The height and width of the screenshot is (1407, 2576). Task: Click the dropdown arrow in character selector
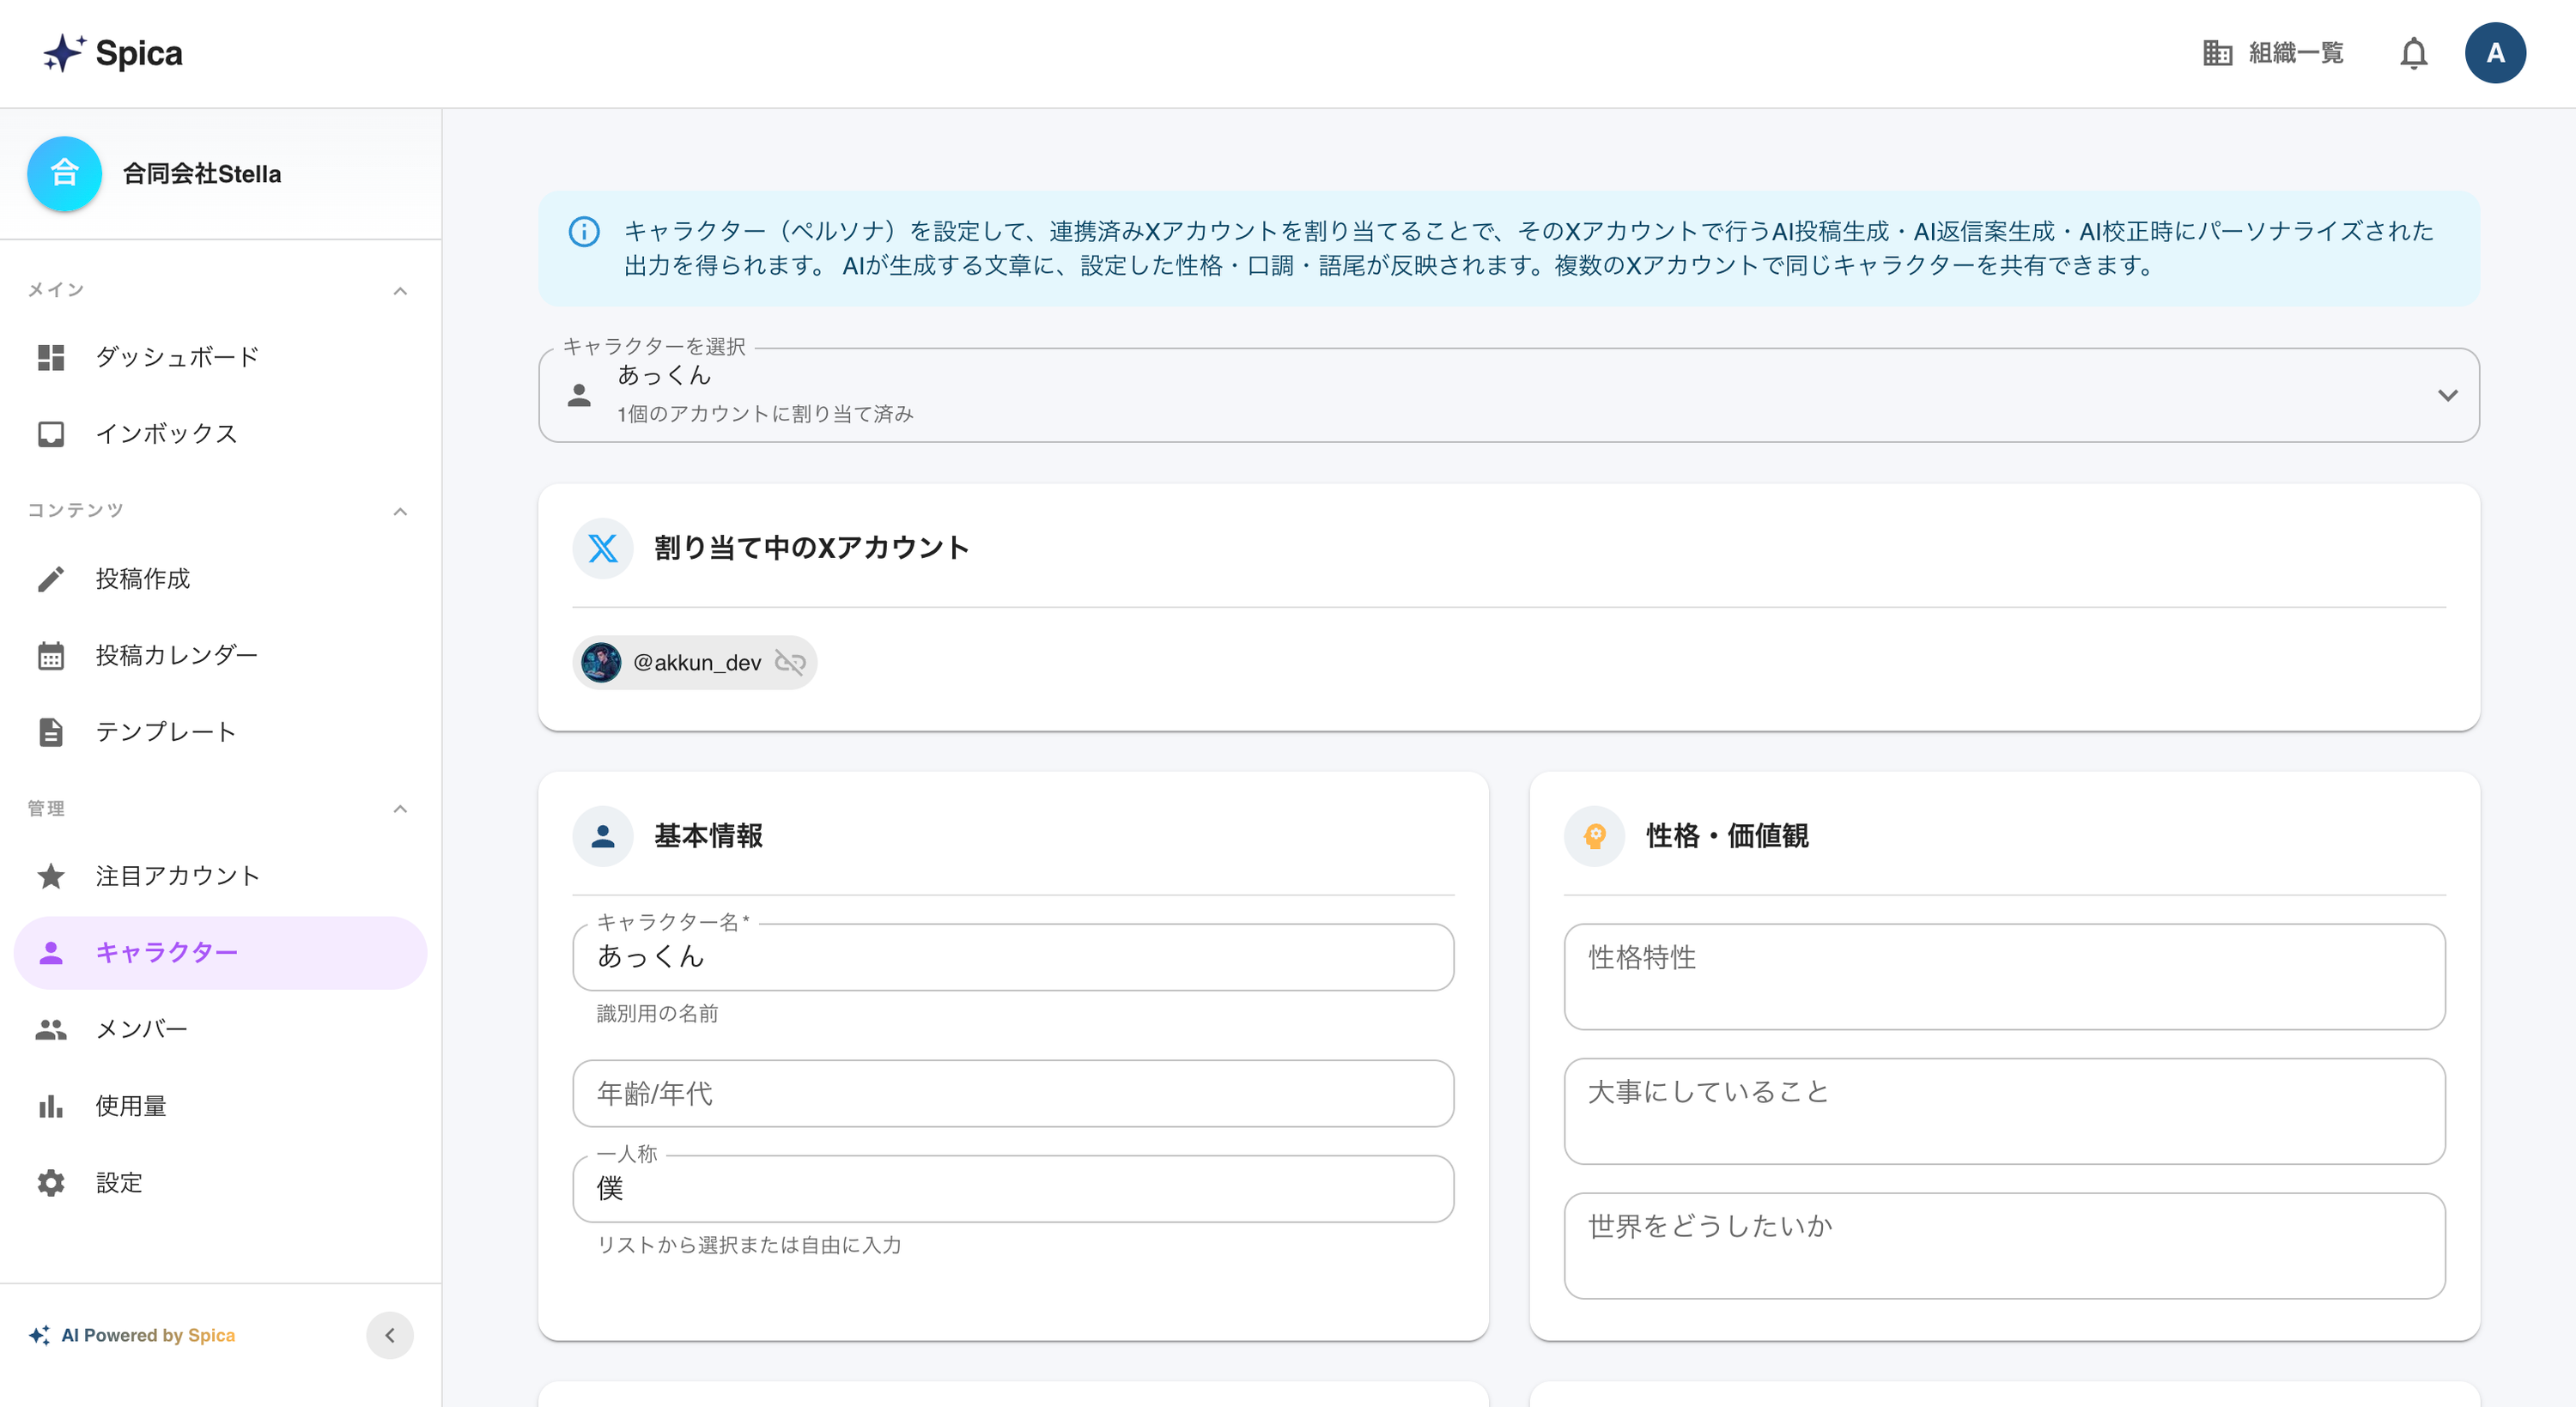[2447, 395]
